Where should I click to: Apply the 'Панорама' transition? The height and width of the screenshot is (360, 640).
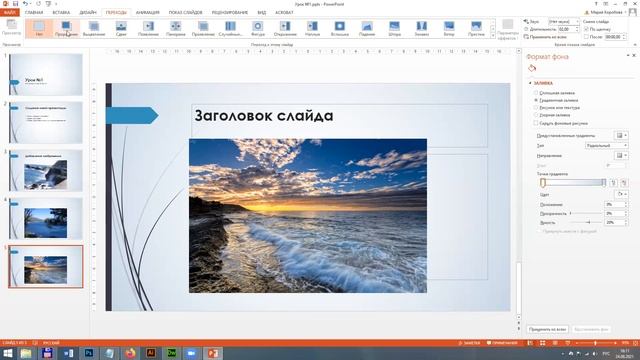pos(176,29)
